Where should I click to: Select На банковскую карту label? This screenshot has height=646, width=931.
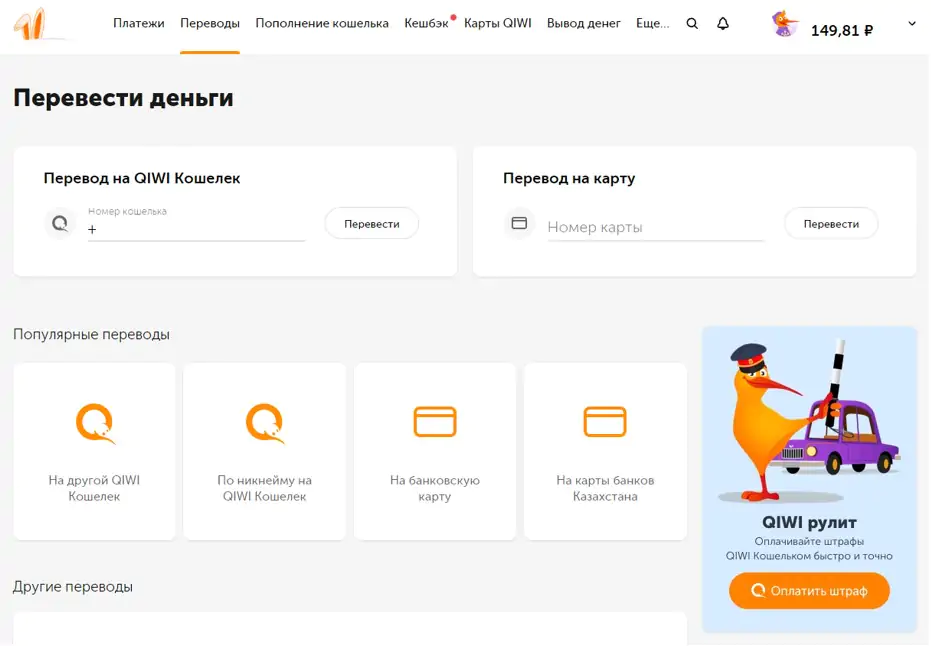click(x=435, y=488)
